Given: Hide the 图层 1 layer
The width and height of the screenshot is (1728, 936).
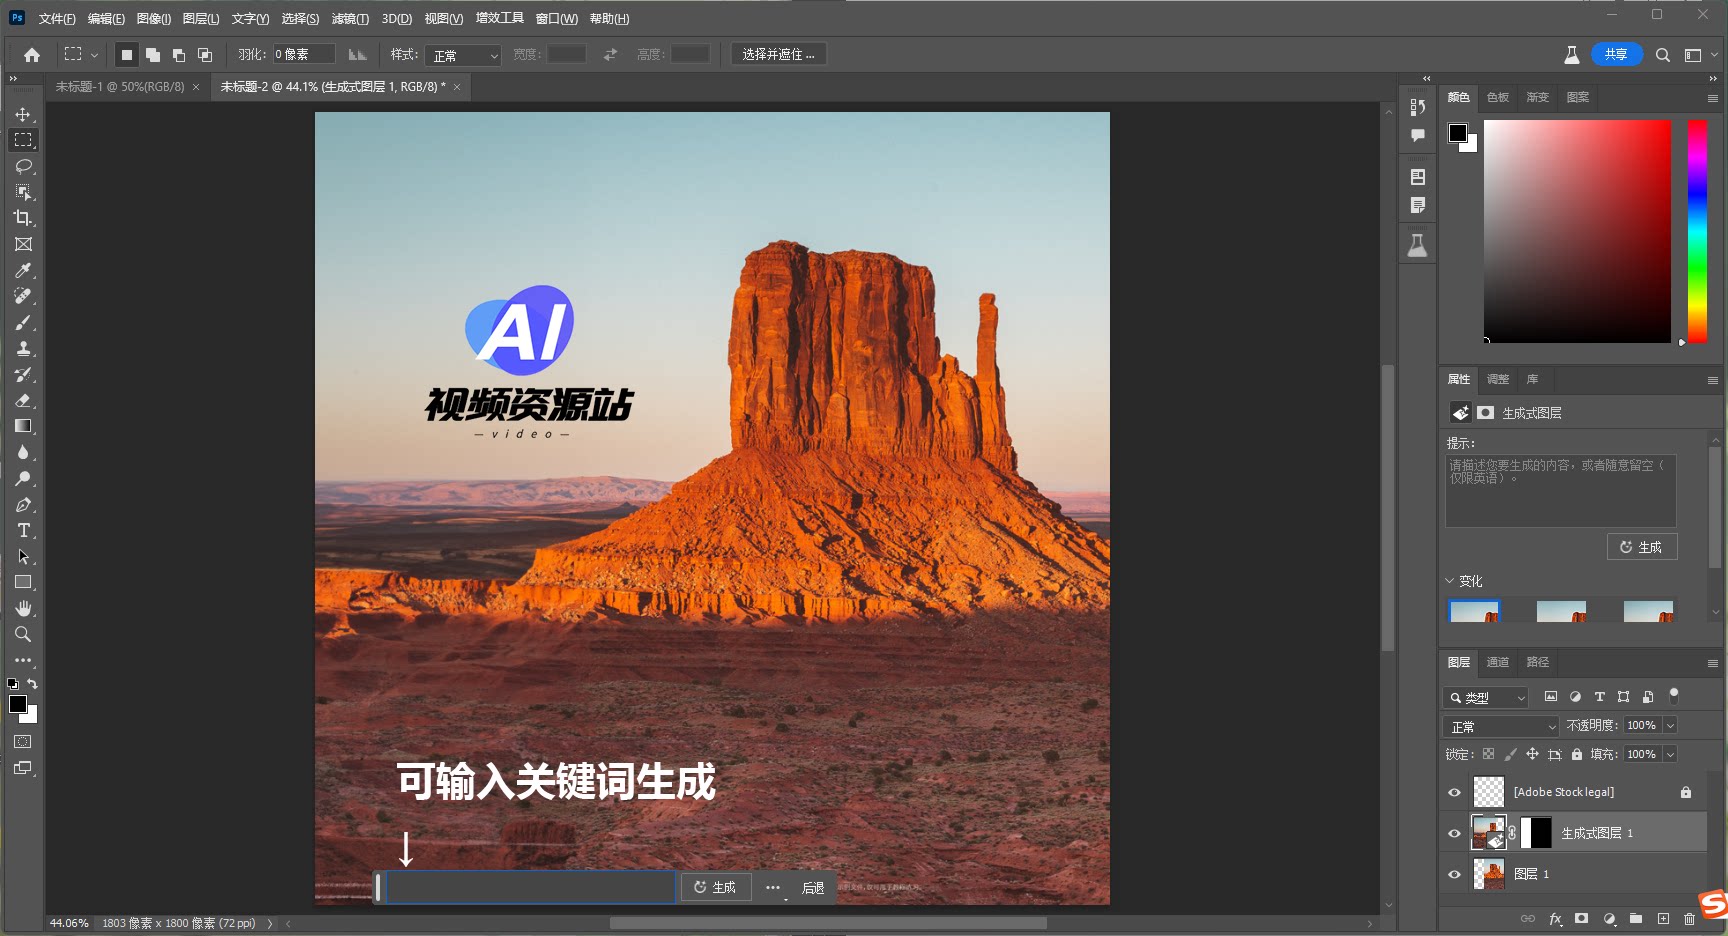Looking at the screenshot, I should (1454, 874).
